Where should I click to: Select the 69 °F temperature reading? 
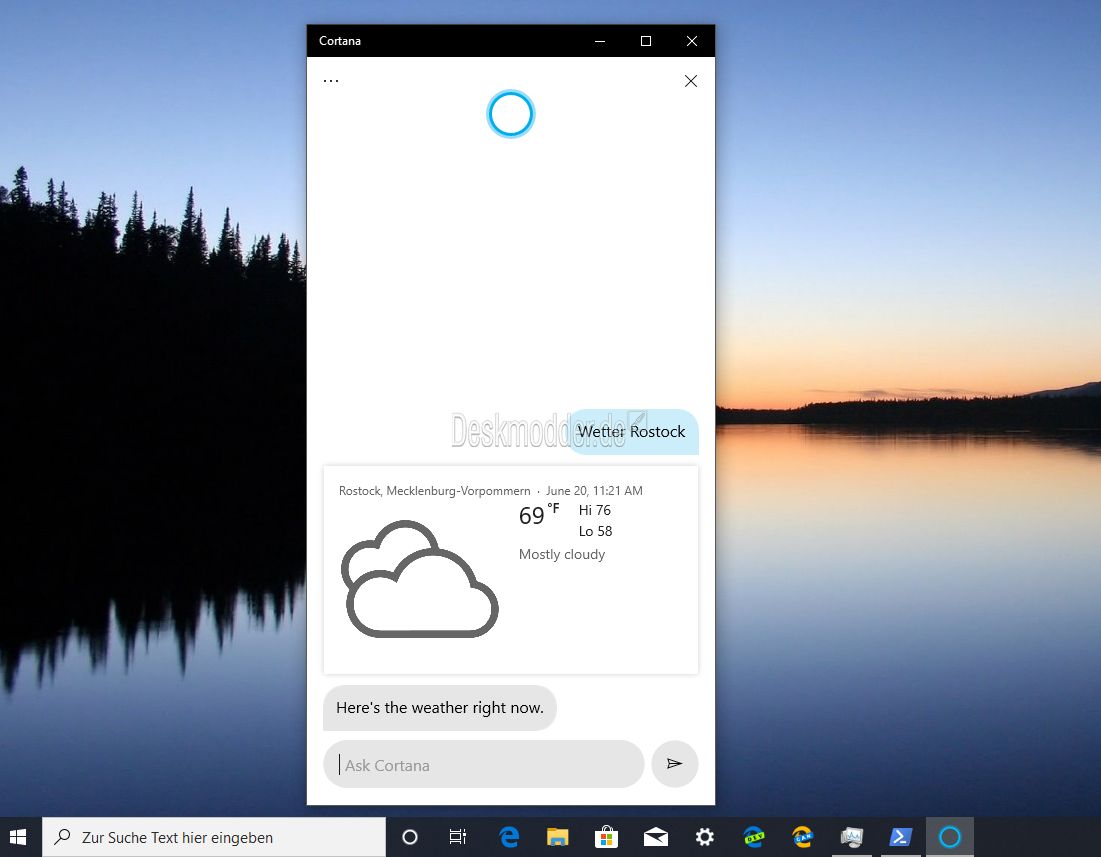tap(539, 514)
